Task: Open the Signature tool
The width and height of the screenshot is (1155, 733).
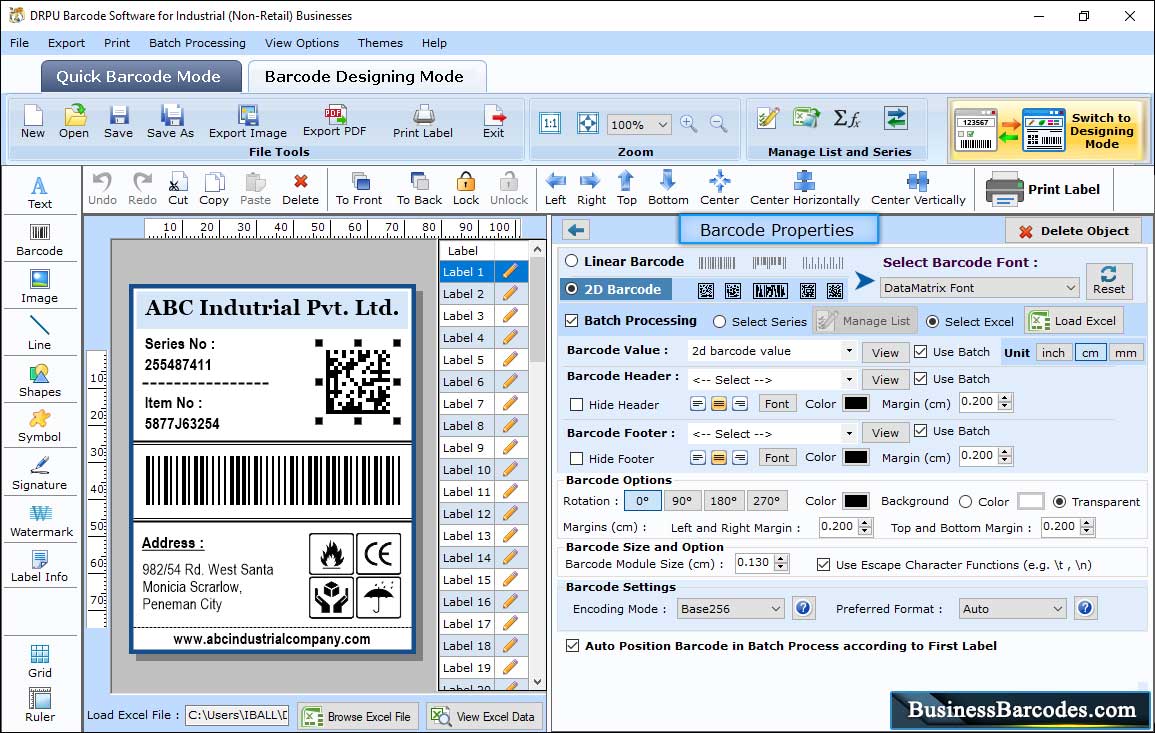Action: (39, 474)
